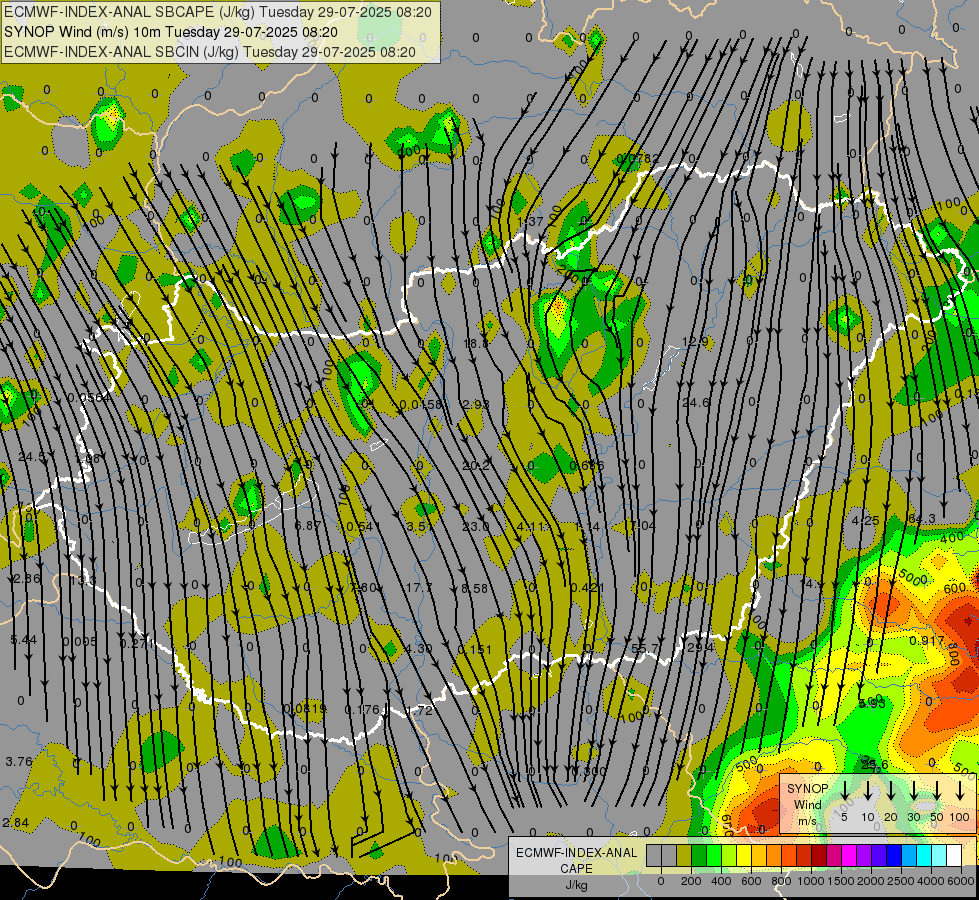The image size is (979, 900).
Task: Click the 25.6 value in the southeast
Action: click(x=875, y=764)
